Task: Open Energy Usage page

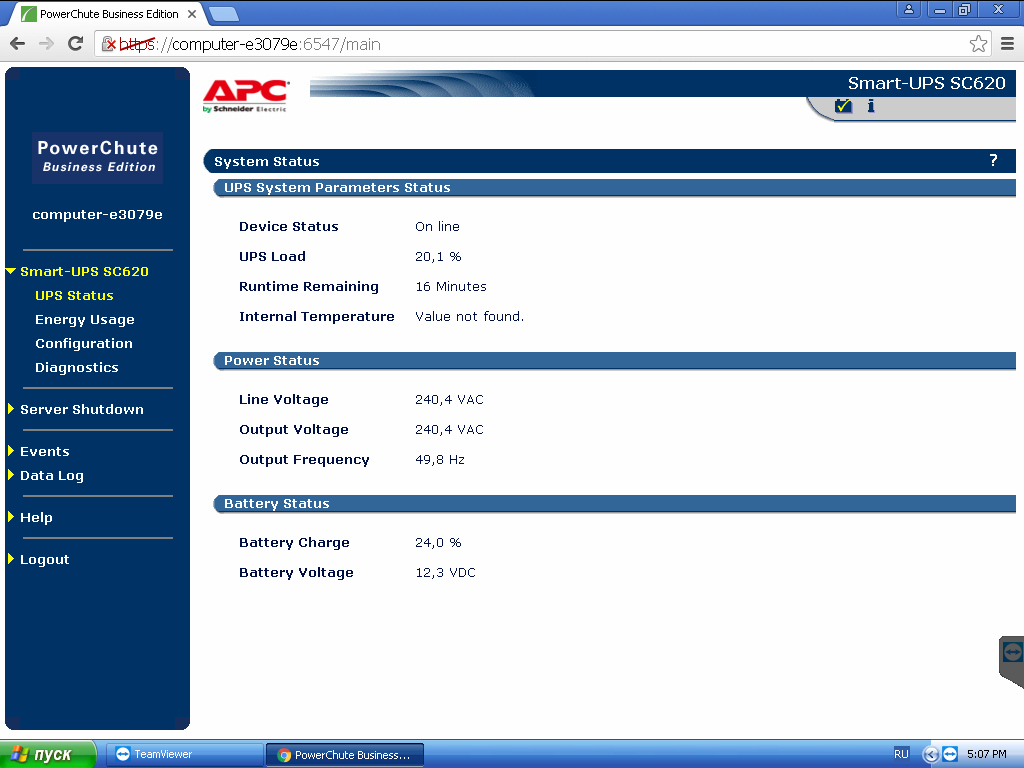Action: [x=85, y=319]
